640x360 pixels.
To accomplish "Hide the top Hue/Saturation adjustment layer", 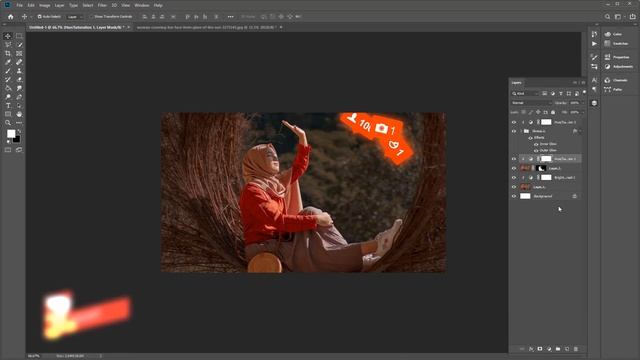I will (514, 122).
